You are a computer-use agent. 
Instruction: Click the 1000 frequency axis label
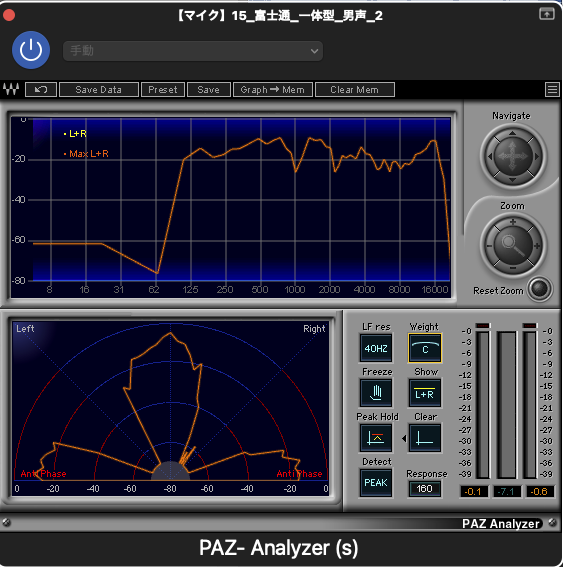click(x=295, y=290)
